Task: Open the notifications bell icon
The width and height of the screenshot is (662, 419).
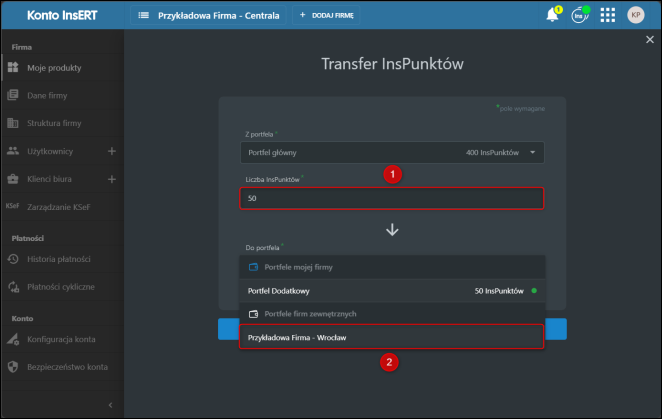Action: [552, 15]
